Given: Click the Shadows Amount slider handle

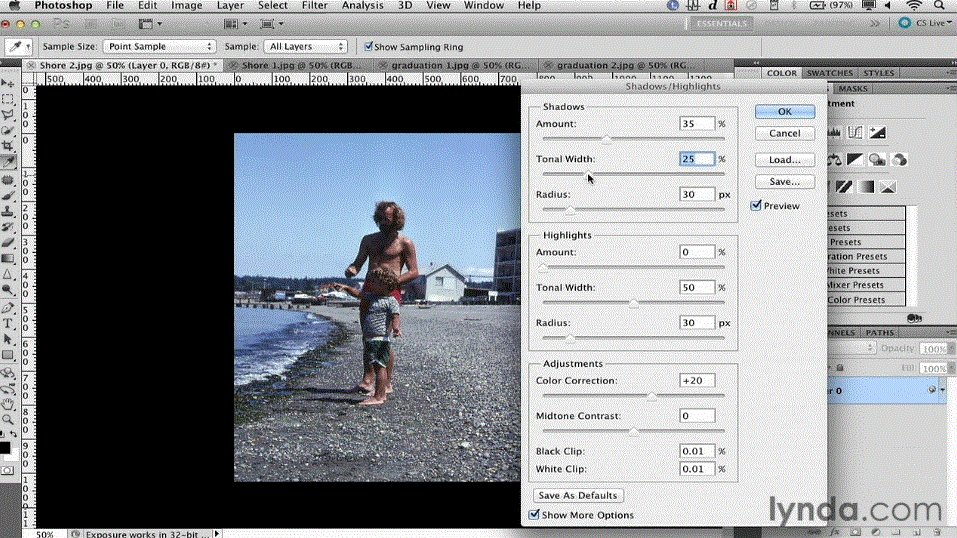Looking at the screenshot, I should click(606, 140).
